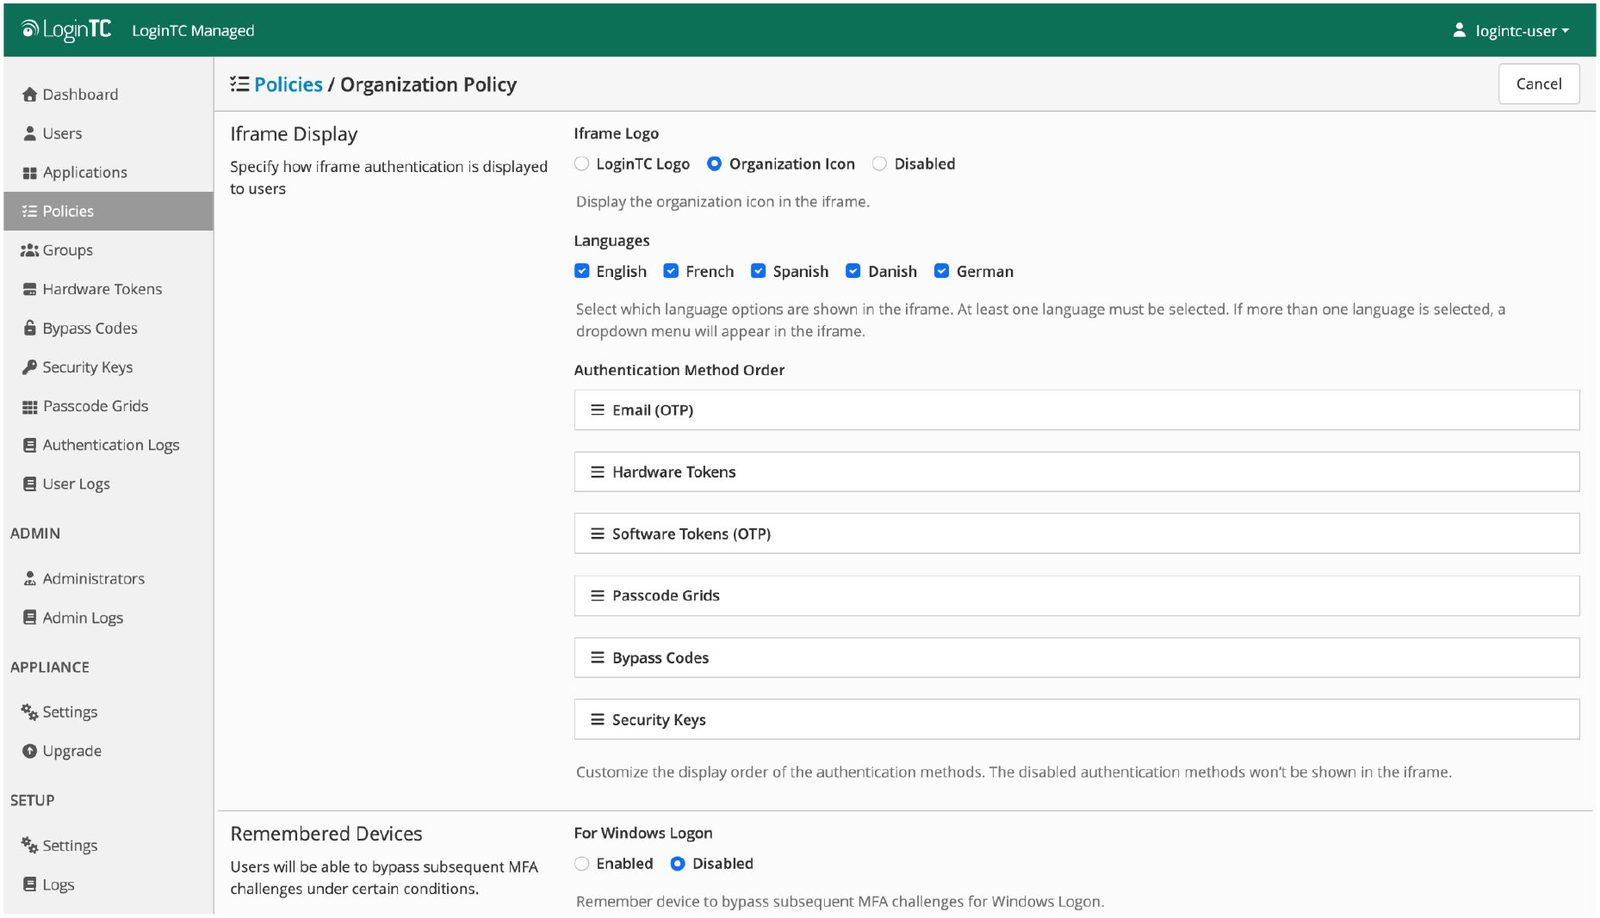The width and height of the screenshot is (1600, 918).
Task: Click the Authentication Method Order label
Action: 679,370
